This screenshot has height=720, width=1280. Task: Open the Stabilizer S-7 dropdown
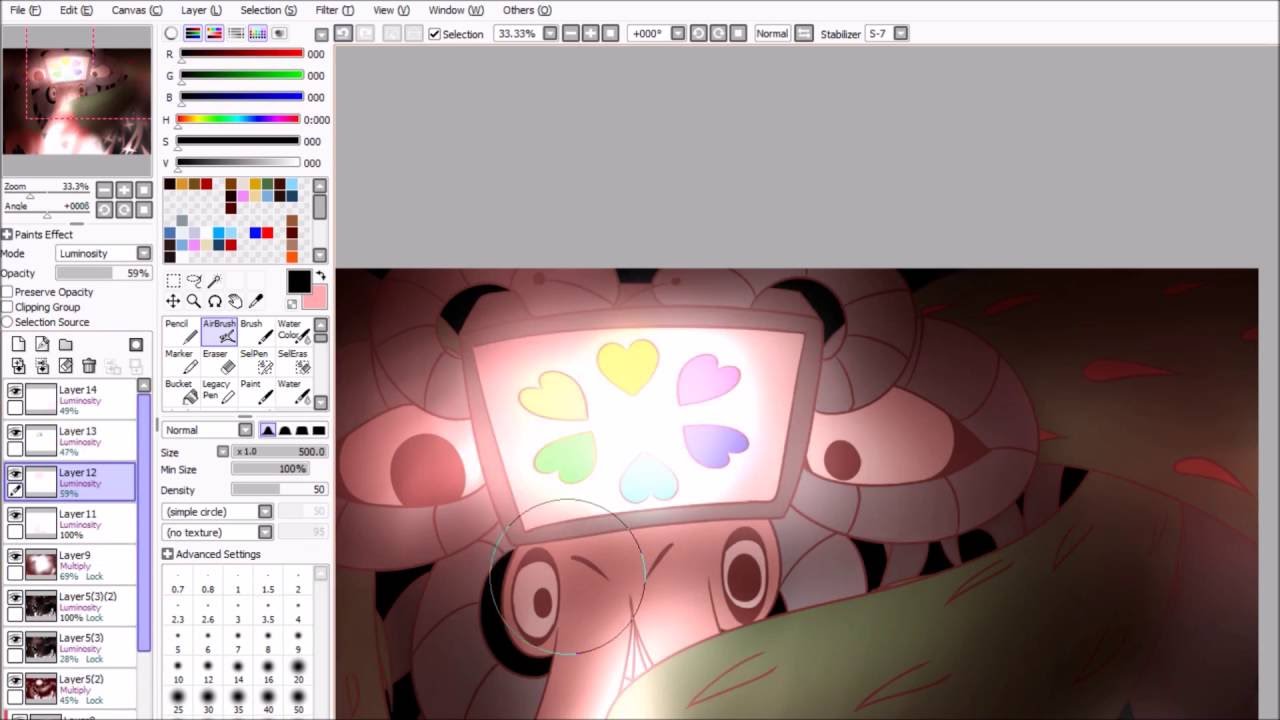[901, 34]
